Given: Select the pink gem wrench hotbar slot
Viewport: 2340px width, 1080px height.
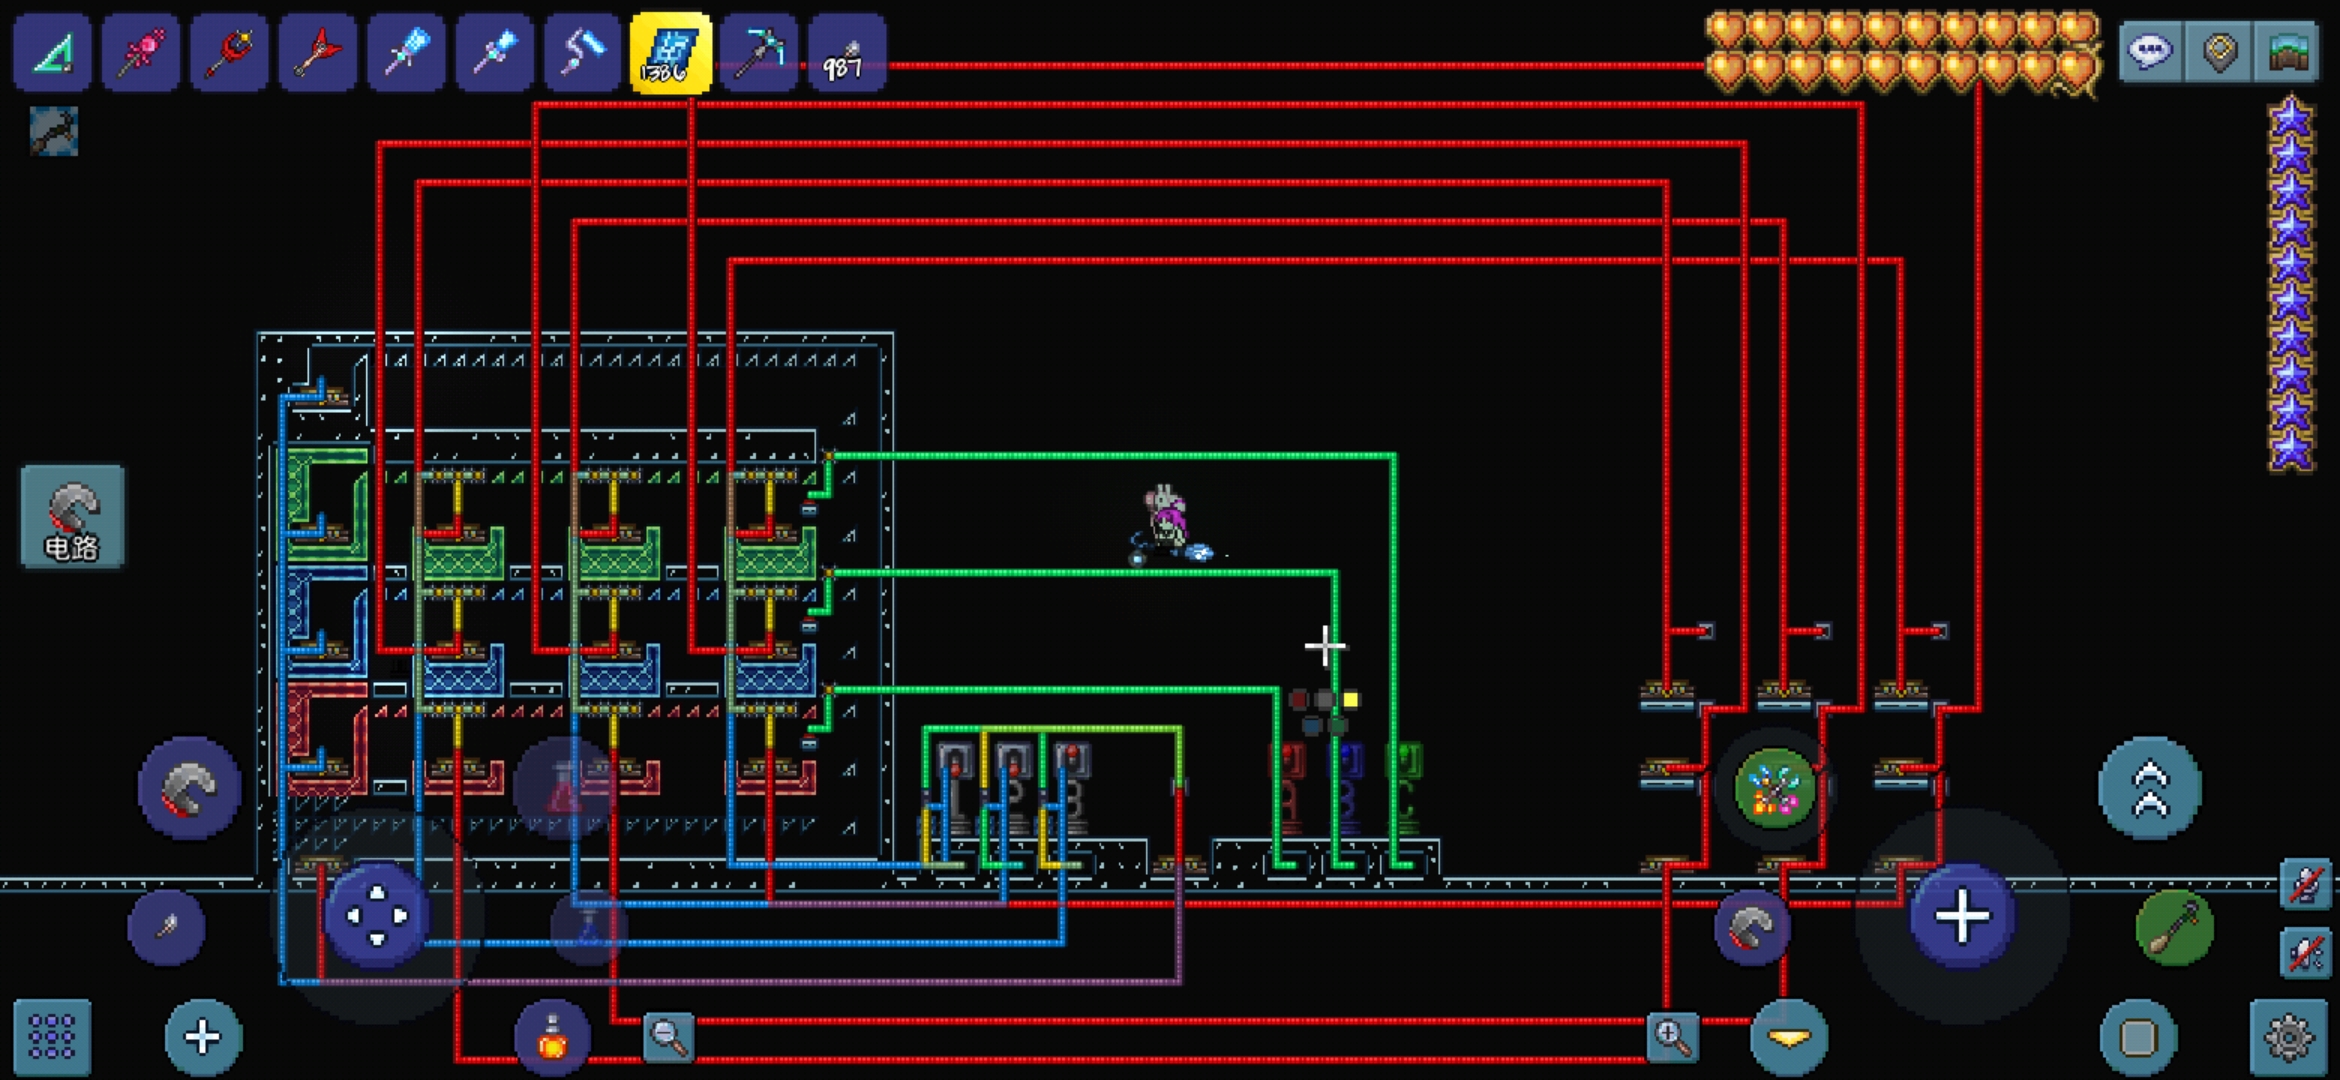Looking at the screenshot, I should pyautogui.click(x=141, y=52).
